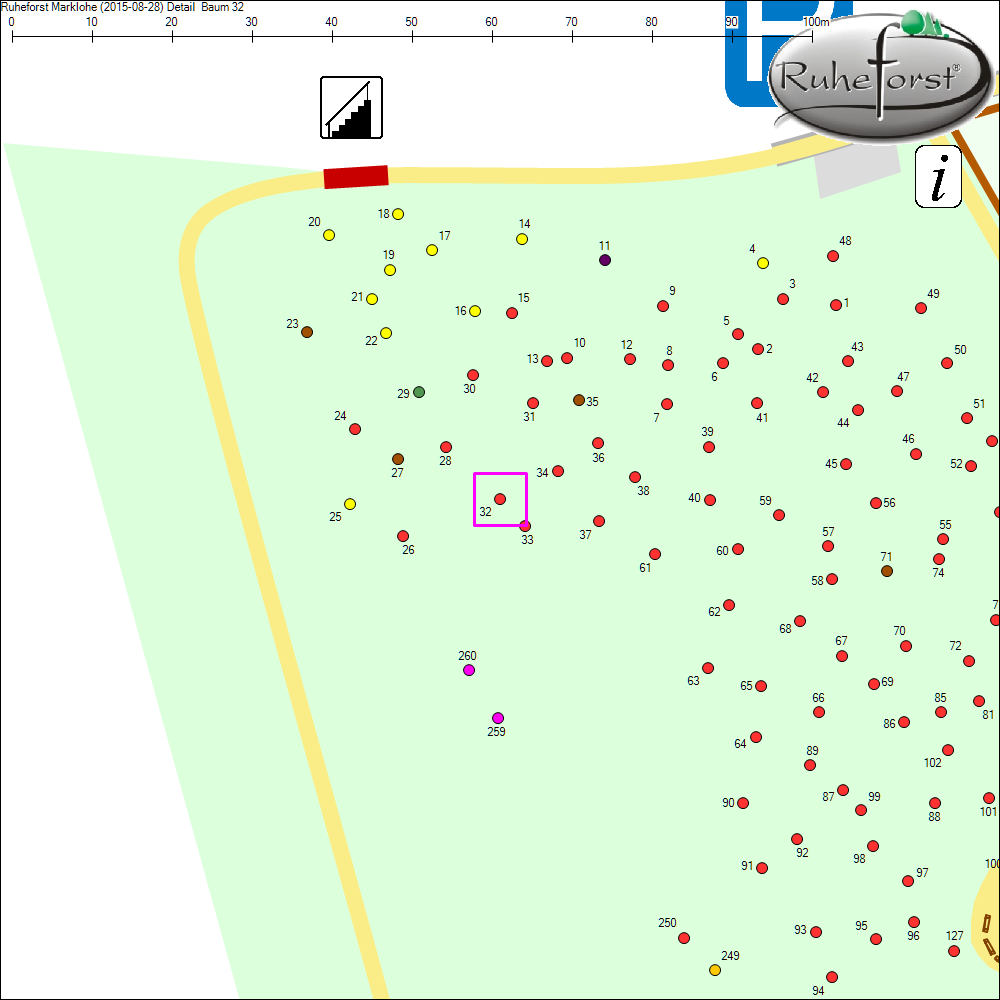Click the '100m' scale bar label
The image size is (1000, 1000).
point(816,22)
